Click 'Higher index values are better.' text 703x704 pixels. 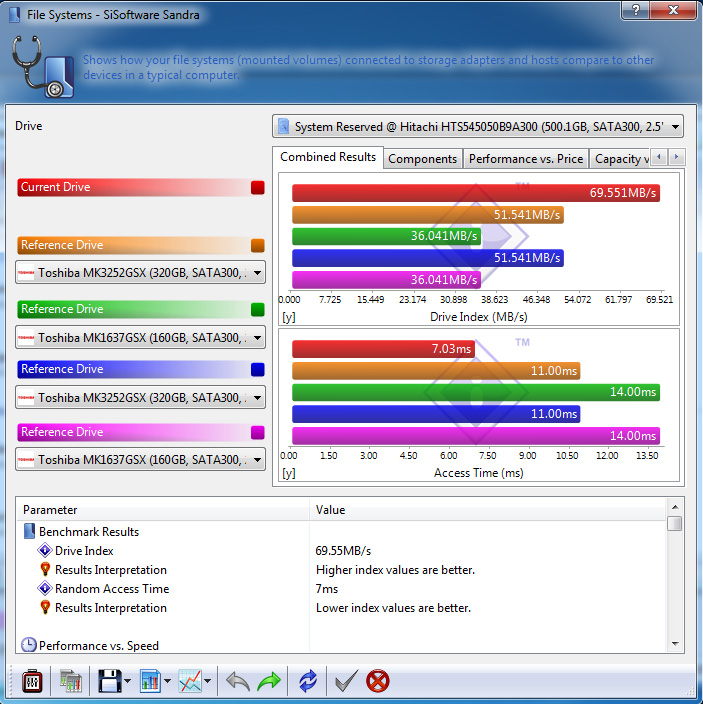(395, 570)
